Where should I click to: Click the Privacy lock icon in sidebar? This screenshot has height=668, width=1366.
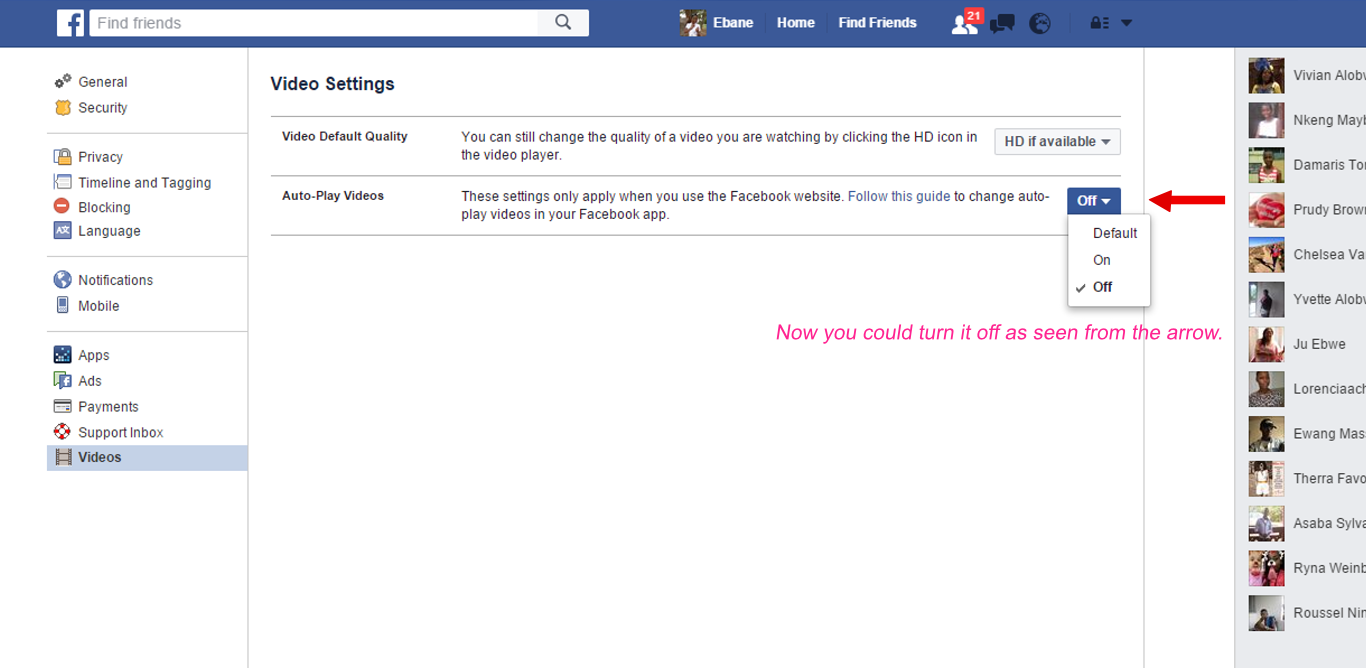point(63,156)
